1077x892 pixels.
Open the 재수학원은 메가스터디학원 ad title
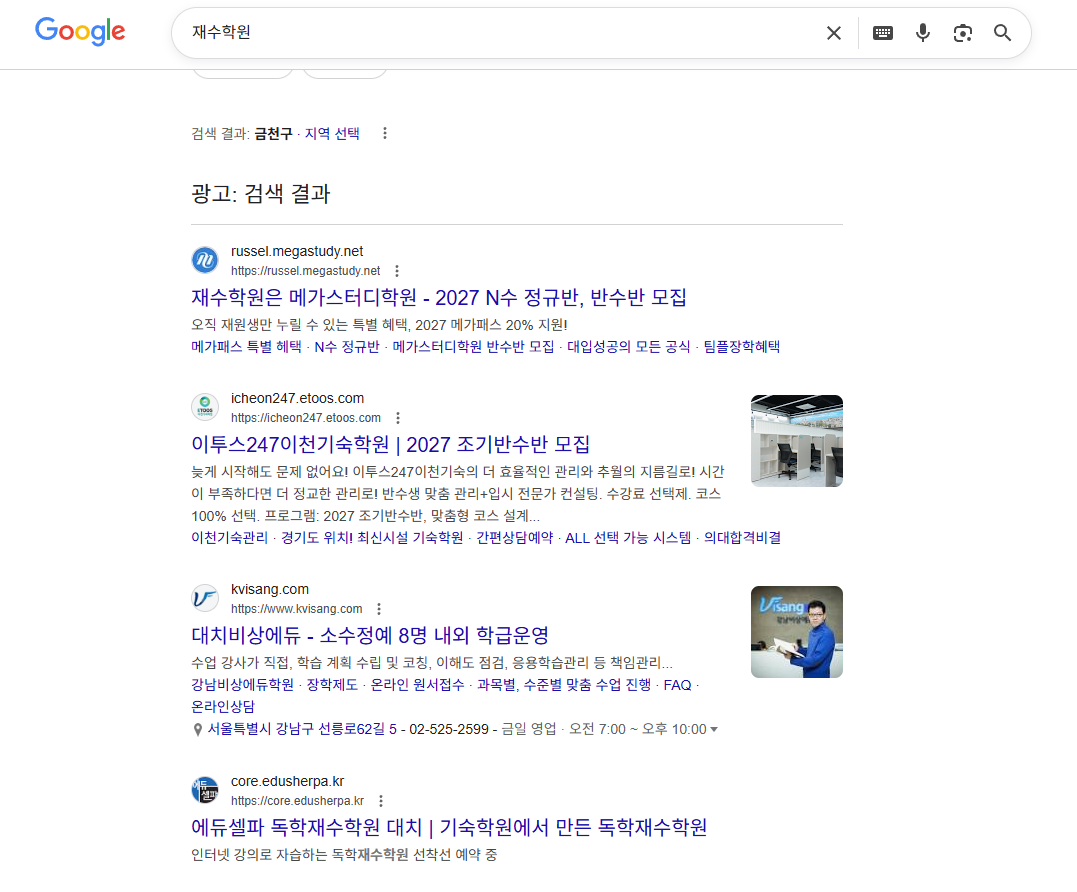tap(438, 297)
